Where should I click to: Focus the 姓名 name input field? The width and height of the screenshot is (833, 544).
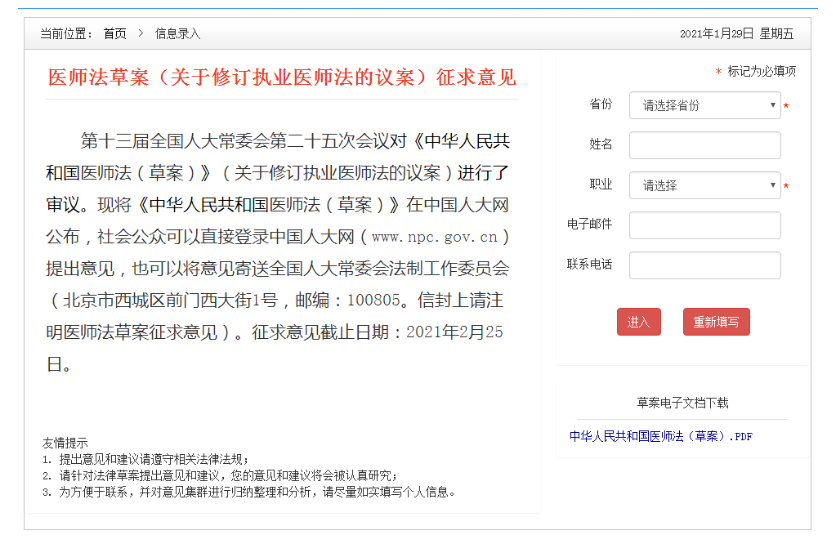click(x=704, y=145)
